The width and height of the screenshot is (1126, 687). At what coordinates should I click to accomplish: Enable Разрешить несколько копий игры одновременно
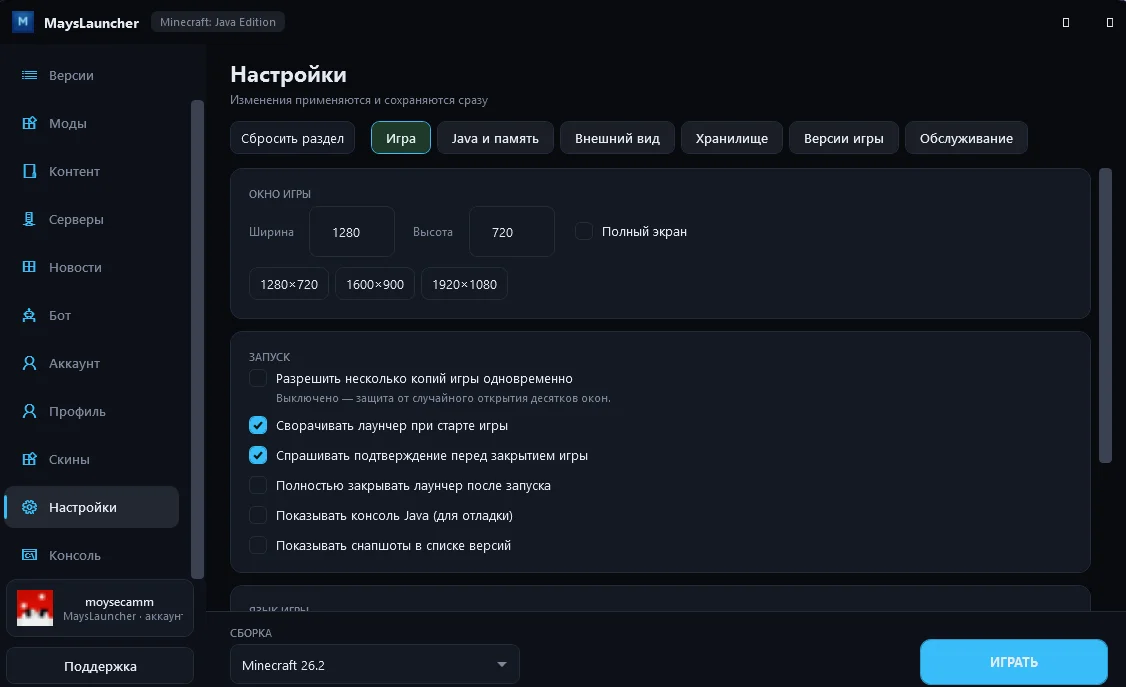tap(258, 378)
